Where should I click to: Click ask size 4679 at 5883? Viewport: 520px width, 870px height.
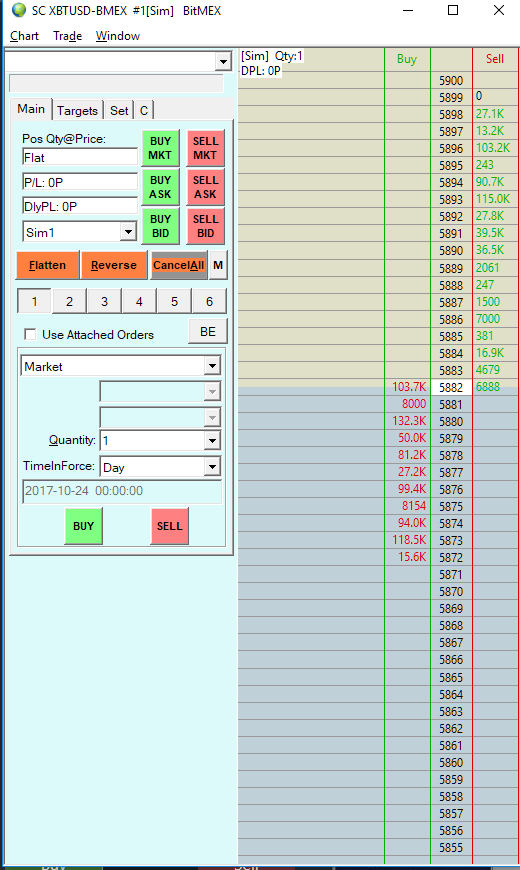click(x=488, y=370)
